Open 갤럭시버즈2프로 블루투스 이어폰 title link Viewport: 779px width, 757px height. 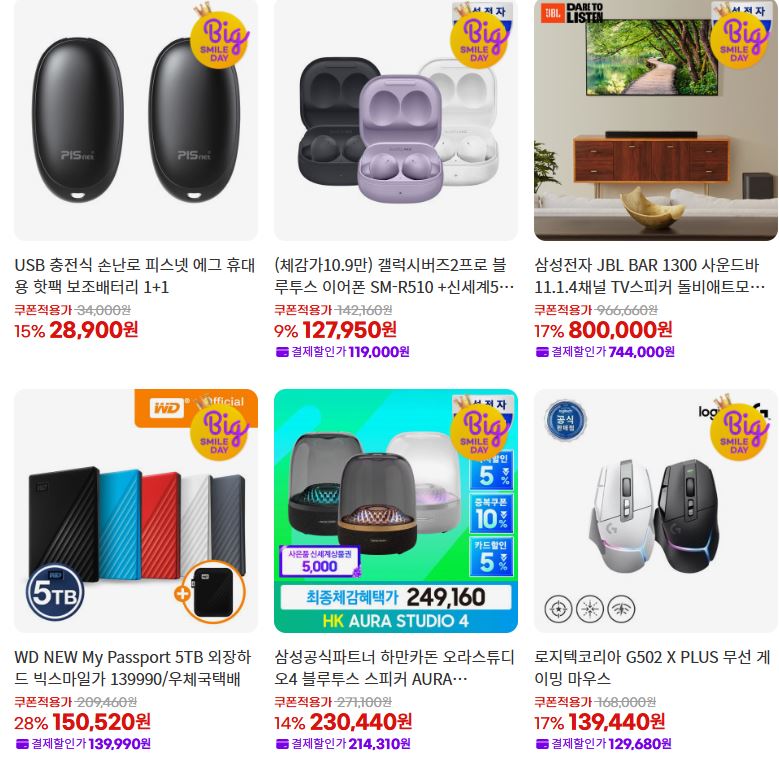394,276
